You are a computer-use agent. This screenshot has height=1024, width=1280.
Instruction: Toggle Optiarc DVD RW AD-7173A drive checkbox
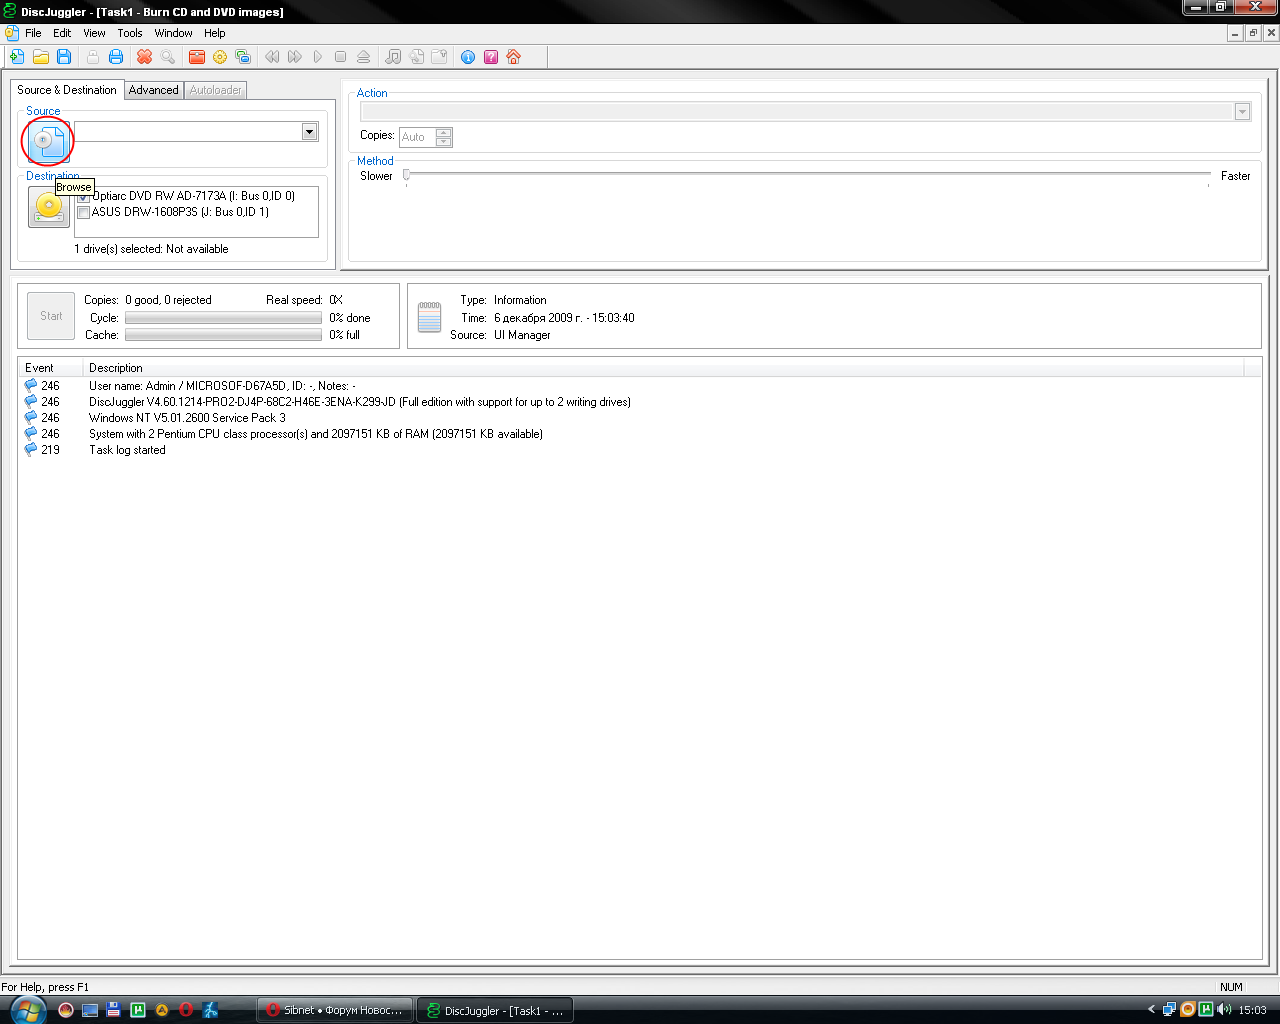(84, 196)
